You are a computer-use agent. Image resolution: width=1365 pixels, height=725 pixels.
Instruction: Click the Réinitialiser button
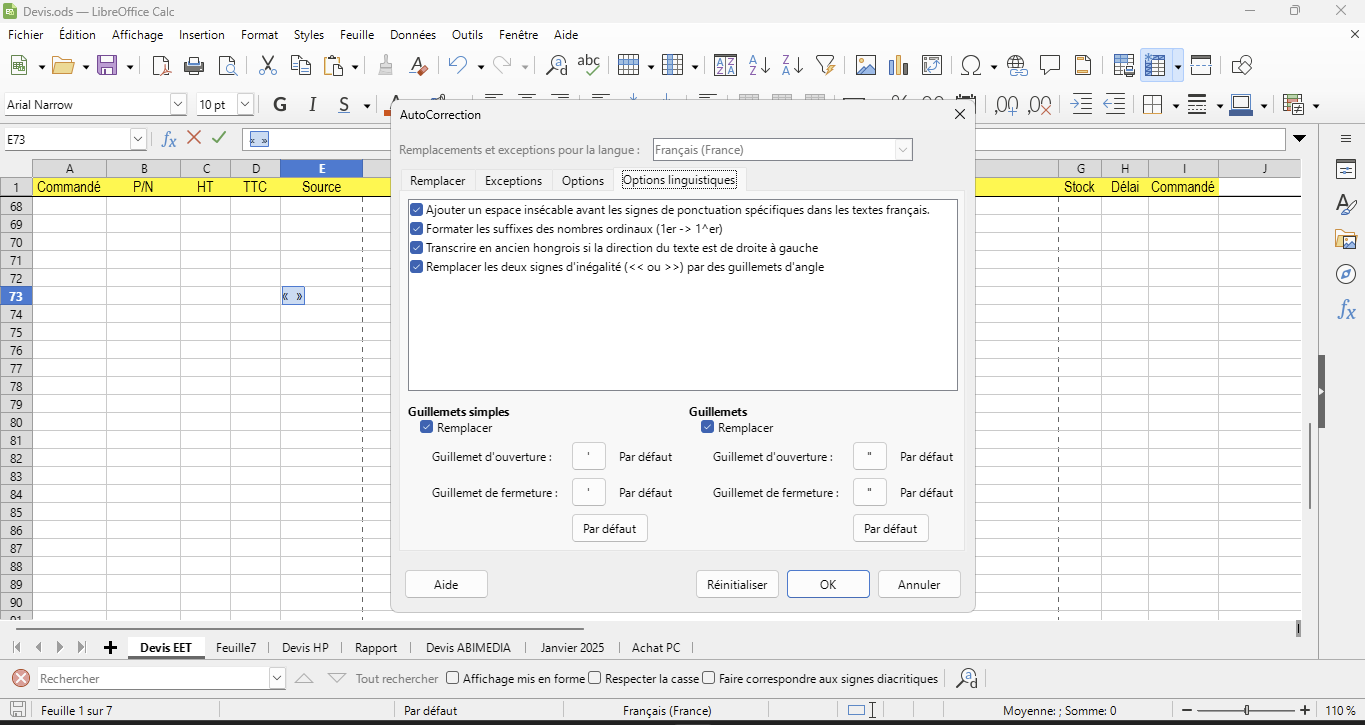click(x=737, y=585)
